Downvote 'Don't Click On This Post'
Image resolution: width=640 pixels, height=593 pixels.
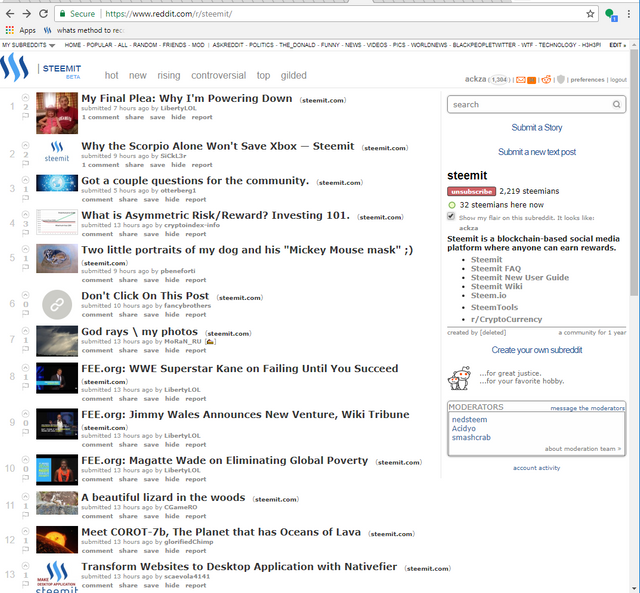pos(25,313)
